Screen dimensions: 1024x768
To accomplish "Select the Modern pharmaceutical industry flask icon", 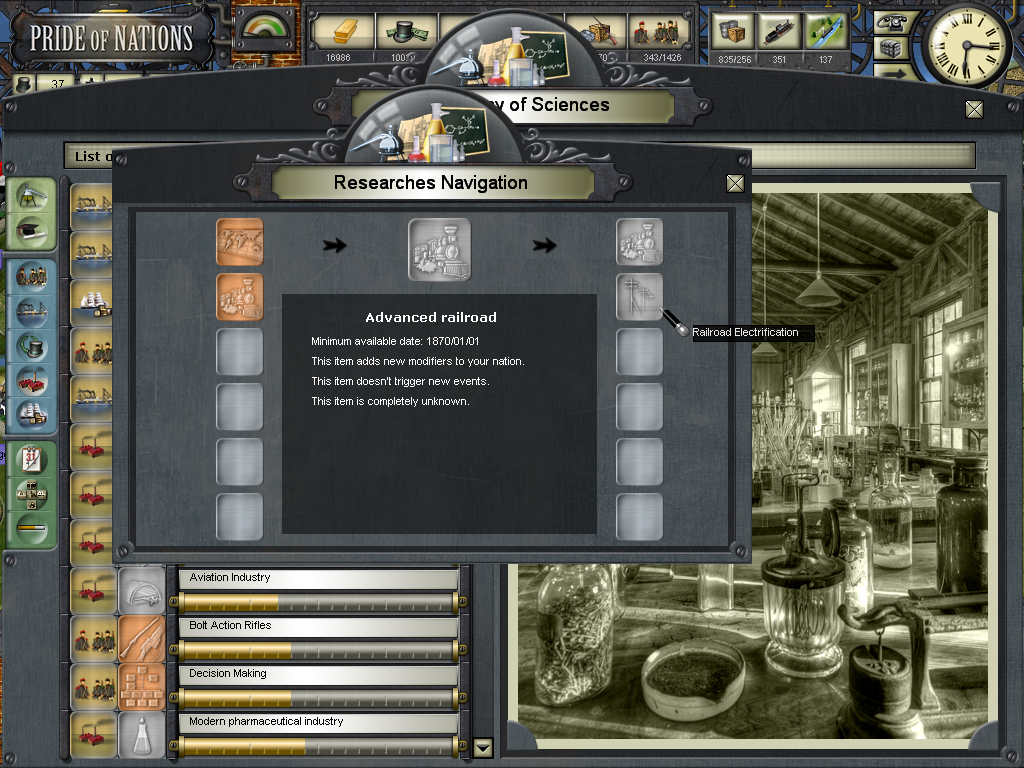I will (141, 734).
